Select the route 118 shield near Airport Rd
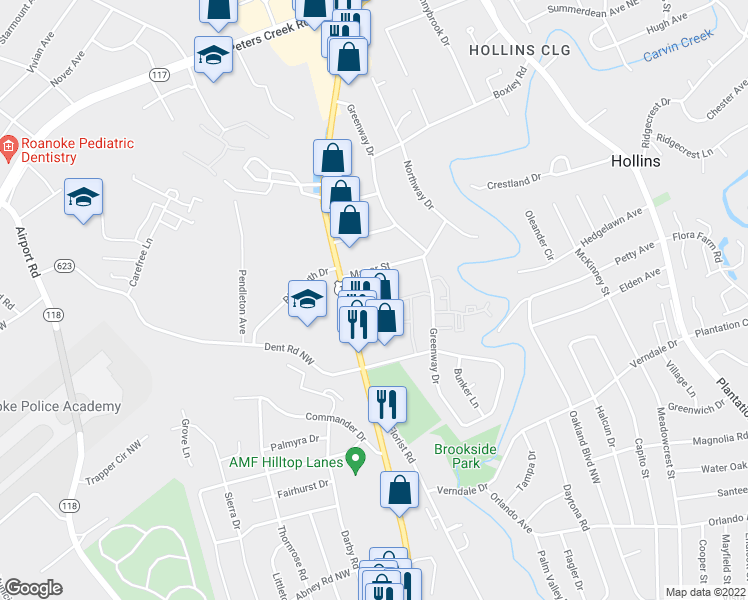 [53, 315]
